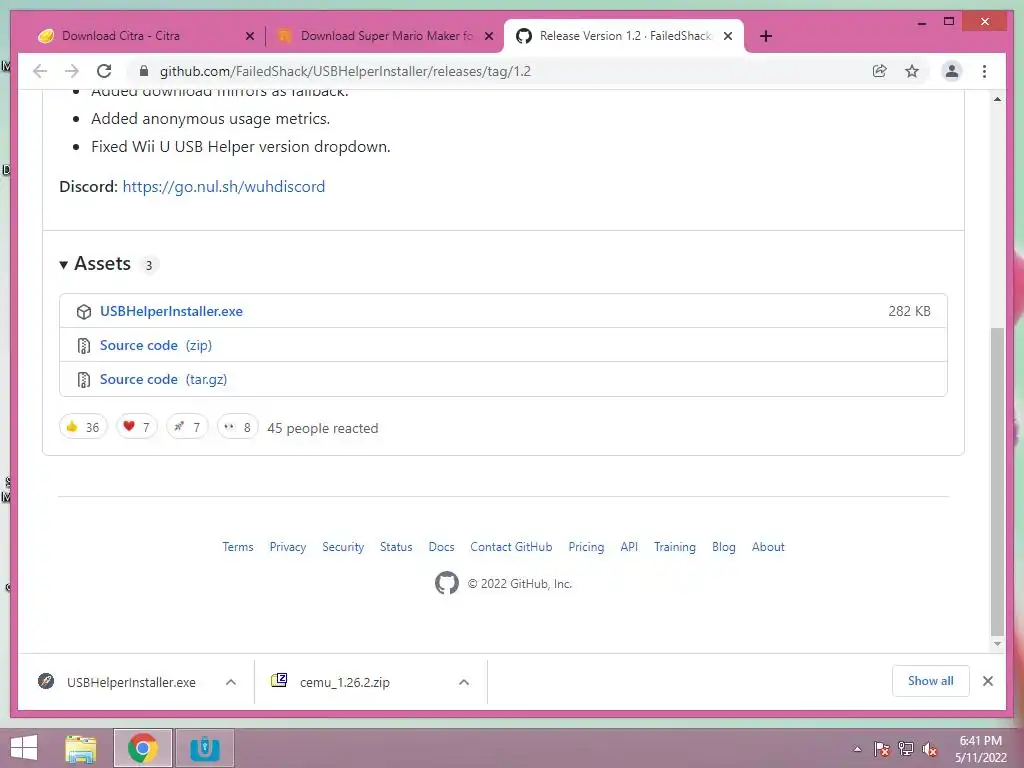View site info via the padlock icon
This screenshot has width=1024, height=768.
pyautogui.click(x=144, y=71)
